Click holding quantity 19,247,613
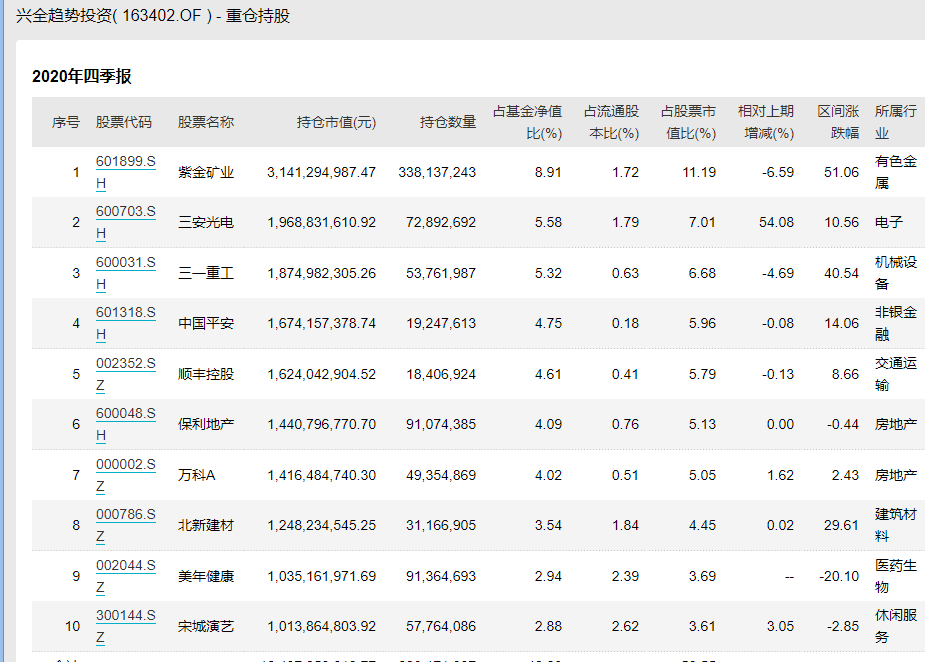Image resolution: width=925 pixels, height=662 pixels. (x=441, y=323)
